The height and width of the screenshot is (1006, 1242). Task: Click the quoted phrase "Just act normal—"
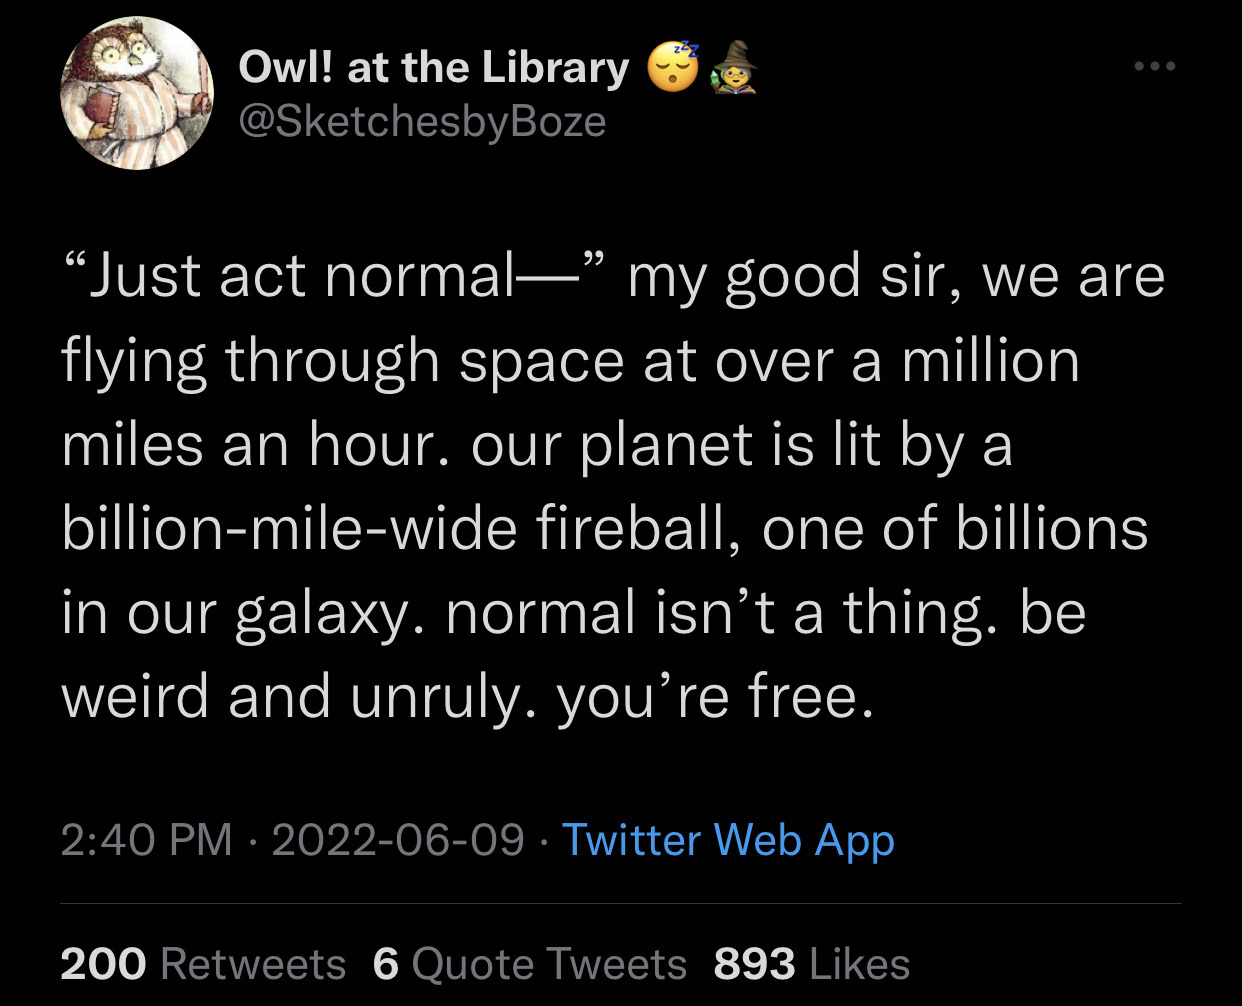pyautogui.click(x=335, y=276)
